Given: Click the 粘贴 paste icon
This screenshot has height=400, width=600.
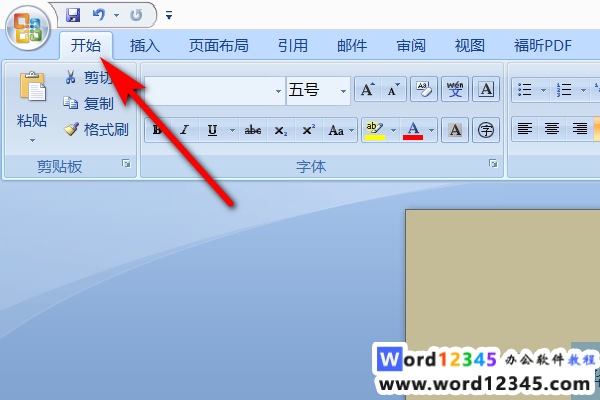Looking at the screenshot, I should click(x=33, y=87).
